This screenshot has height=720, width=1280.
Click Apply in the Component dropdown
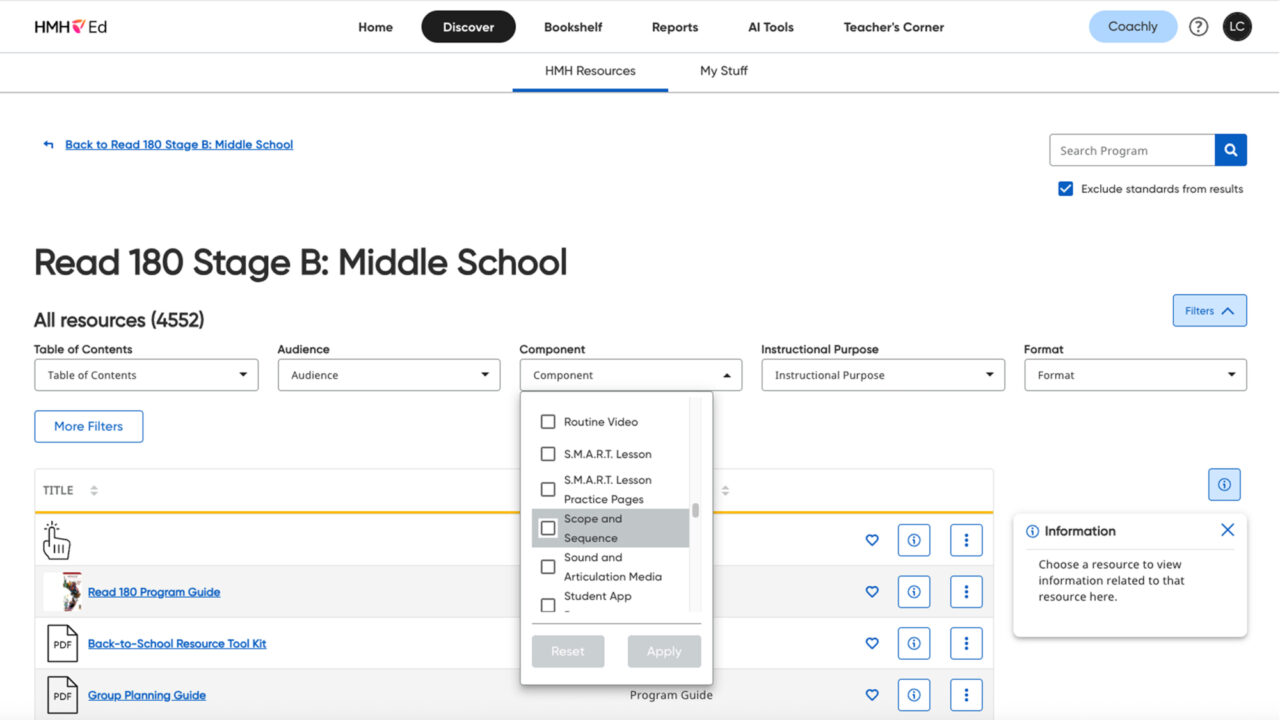(664, 651)
